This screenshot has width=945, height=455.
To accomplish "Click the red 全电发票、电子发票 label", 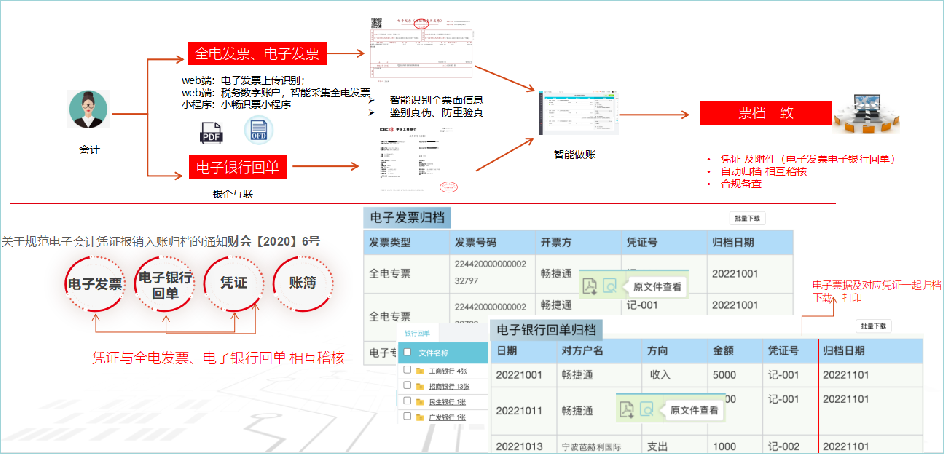I will [257, 54].
